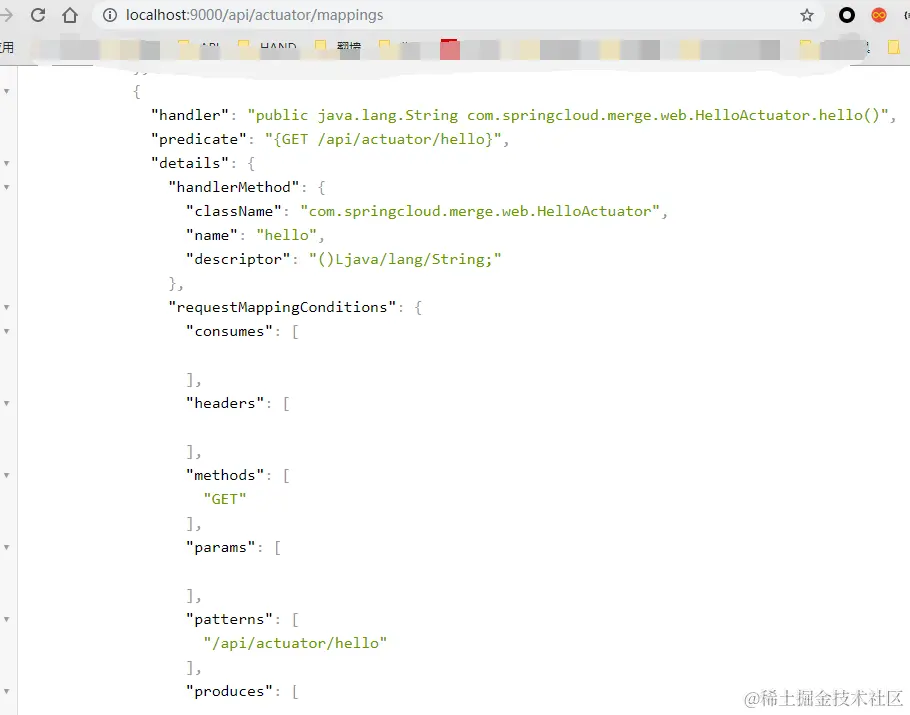The height and width of the screenshot is (715, 910).
Task: Click the "{GET /api/actuator/hello}" value
Action: pyautogui.click(x=383, y=139)
